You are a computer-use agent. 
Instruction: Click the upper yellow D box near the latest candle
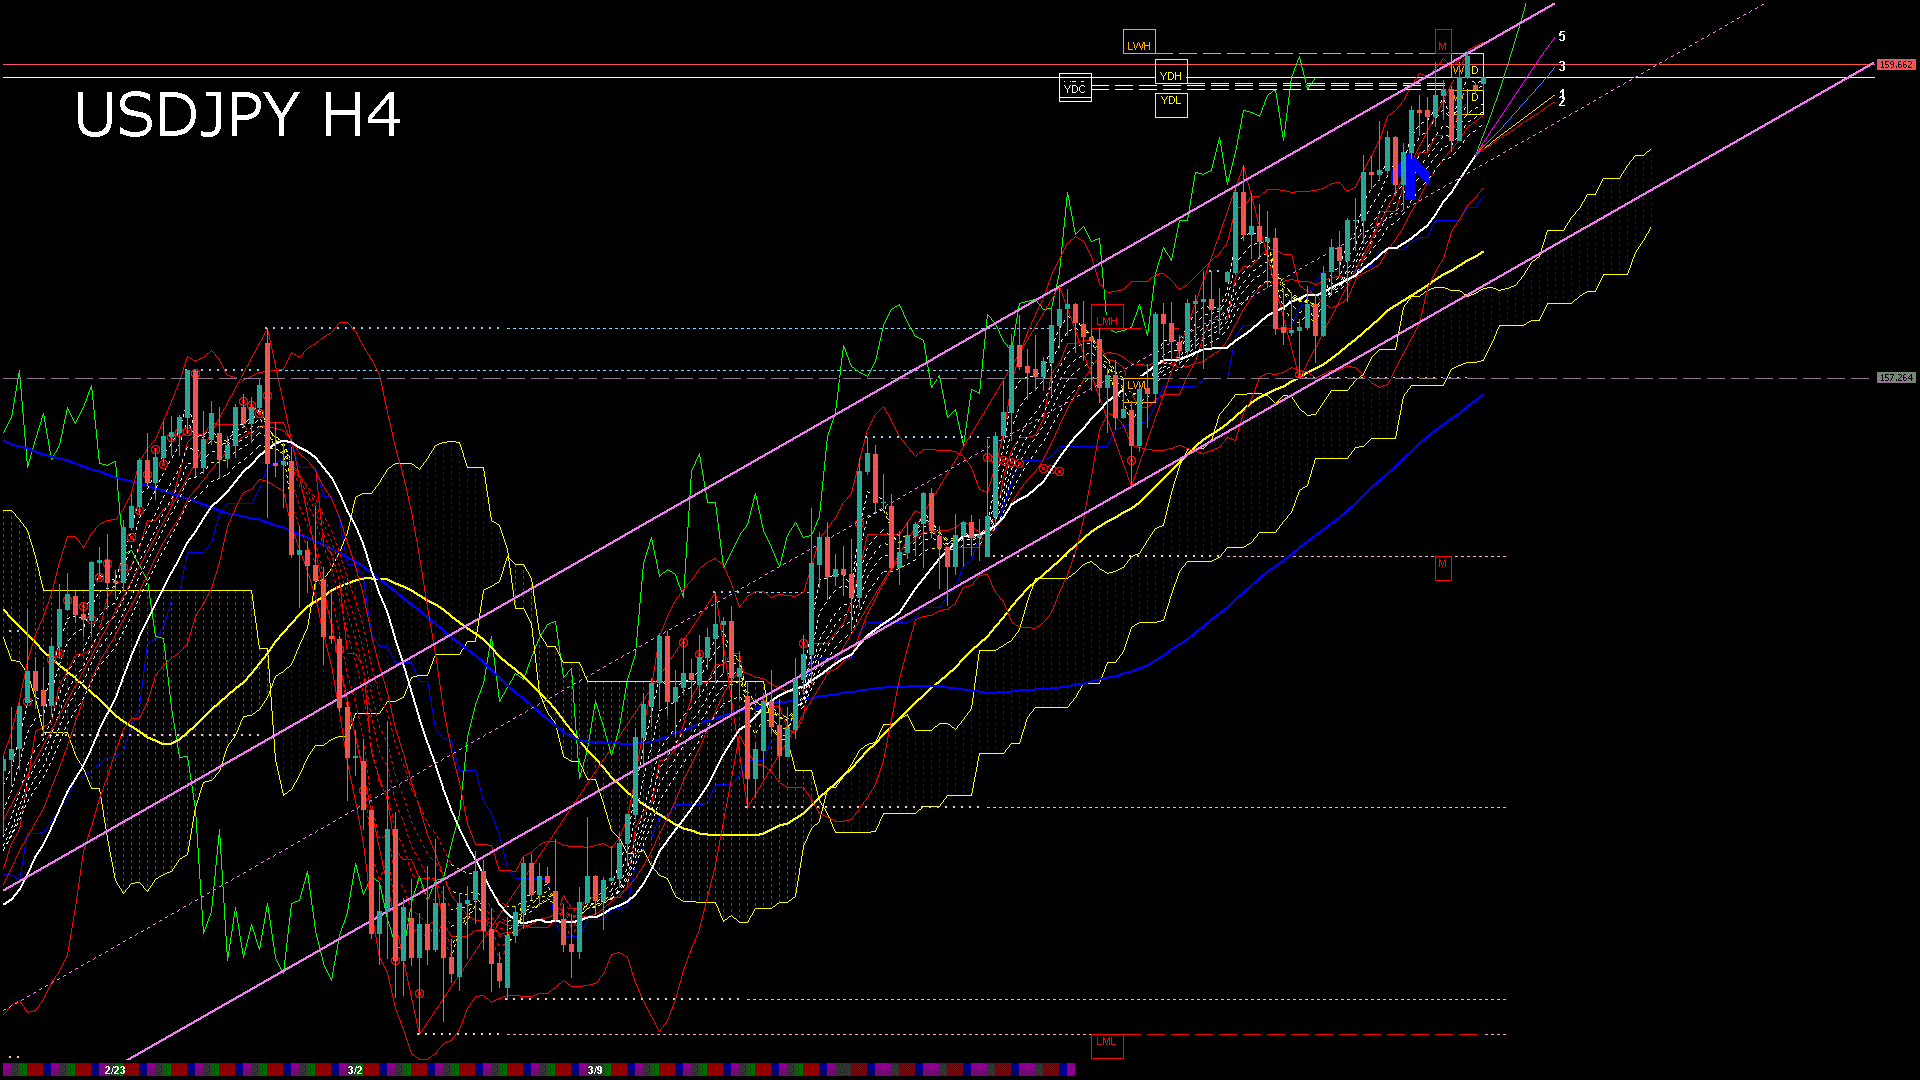point(1474,70)
